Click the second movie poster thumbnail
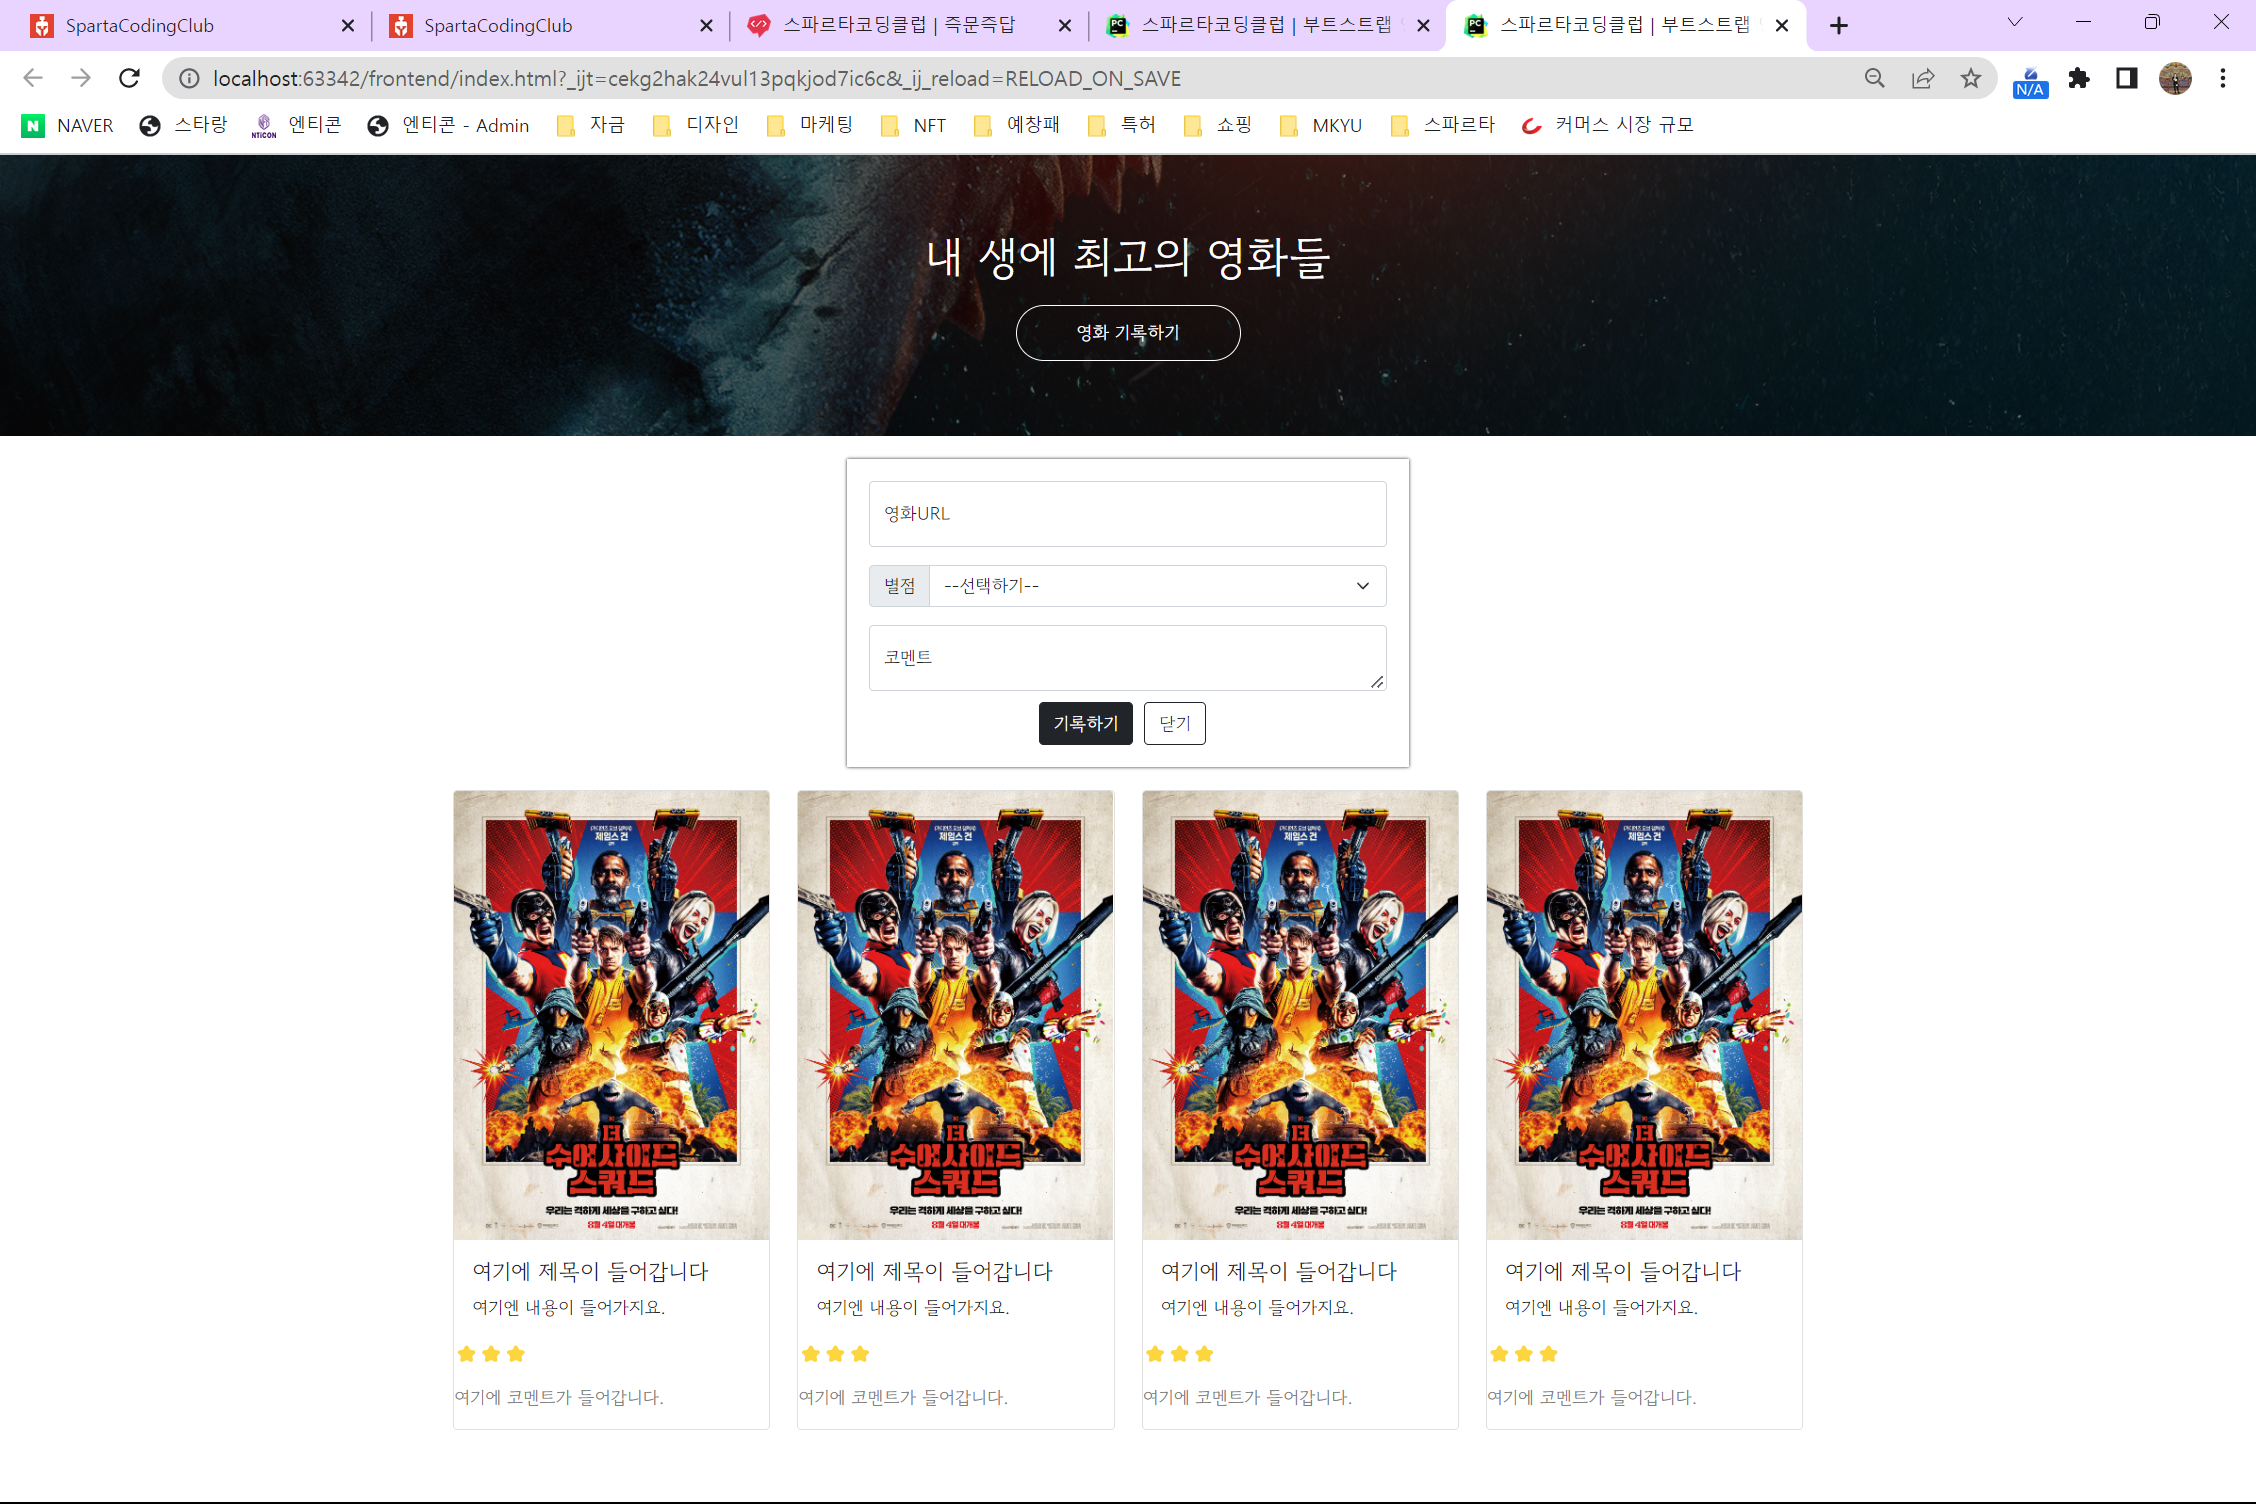This screenshot has width=2256, height=1504. point(955,1015)
